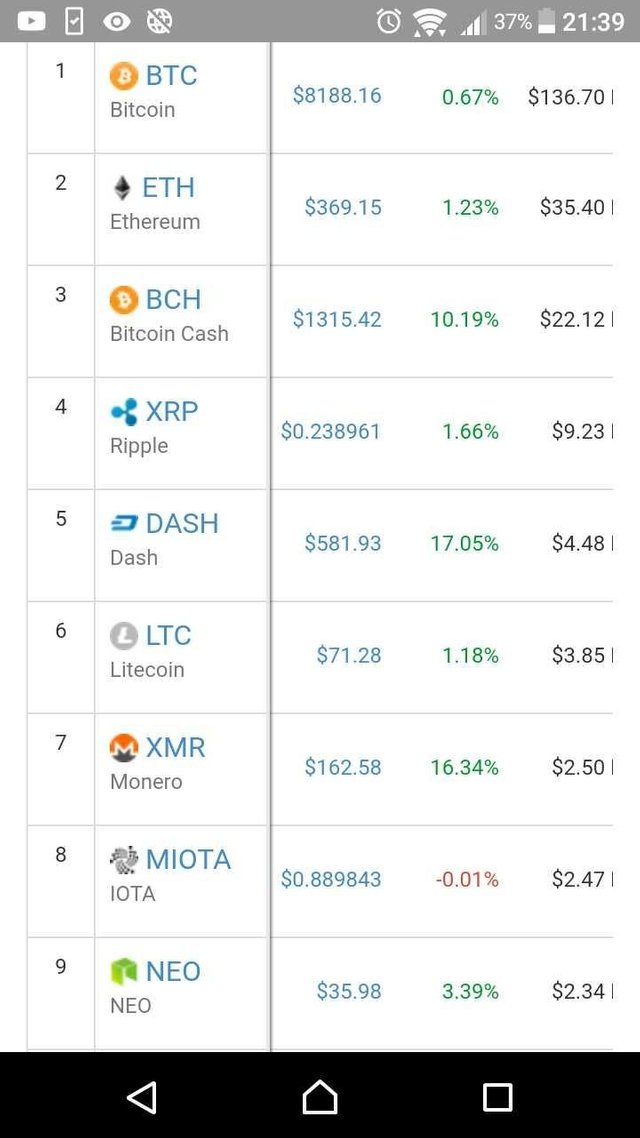The image size is (640, 1138).
Task: Tap the Ethereum diamond icon
Action: (x=122, y=187)
